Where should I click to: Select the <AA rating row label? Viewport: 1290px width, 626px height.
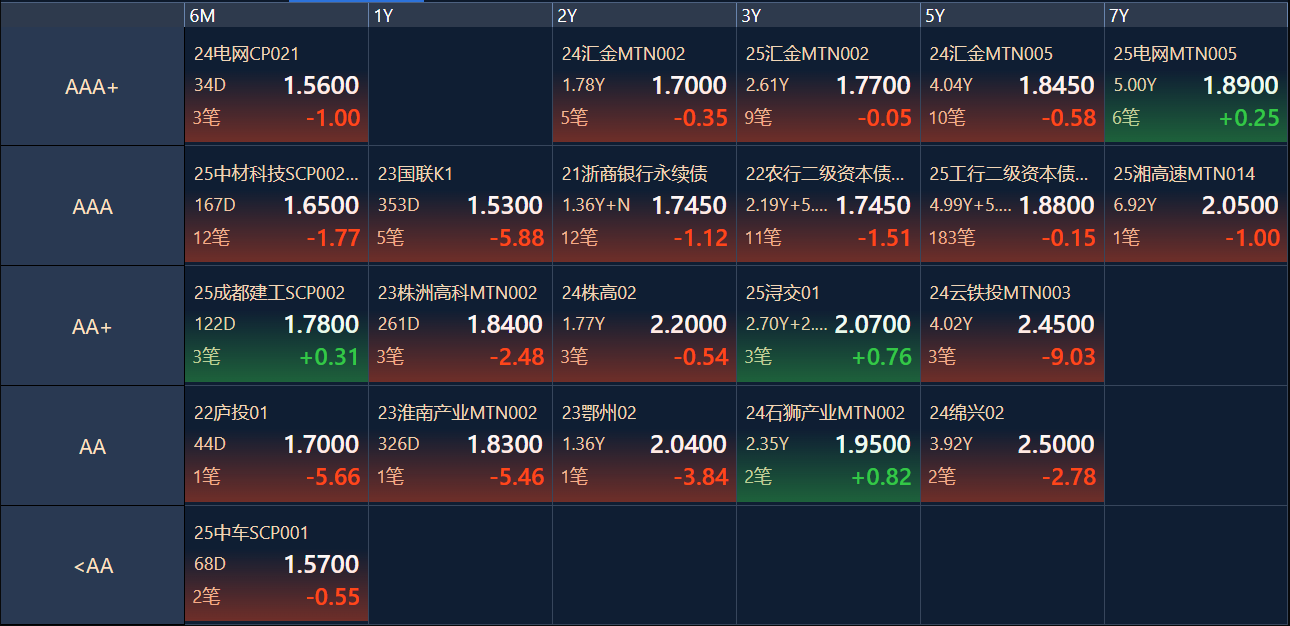tap(92, 566)
